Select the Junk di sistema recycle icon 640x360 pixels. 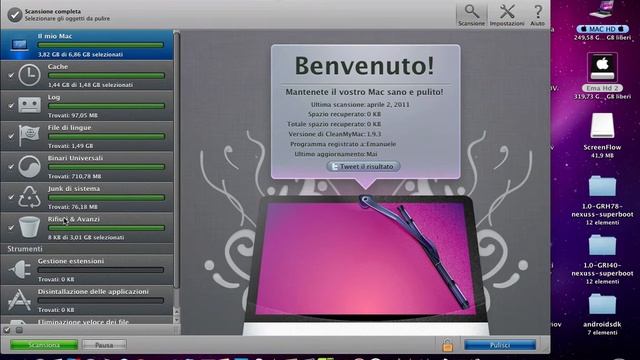pyautogui.click(x=29, y=197)
